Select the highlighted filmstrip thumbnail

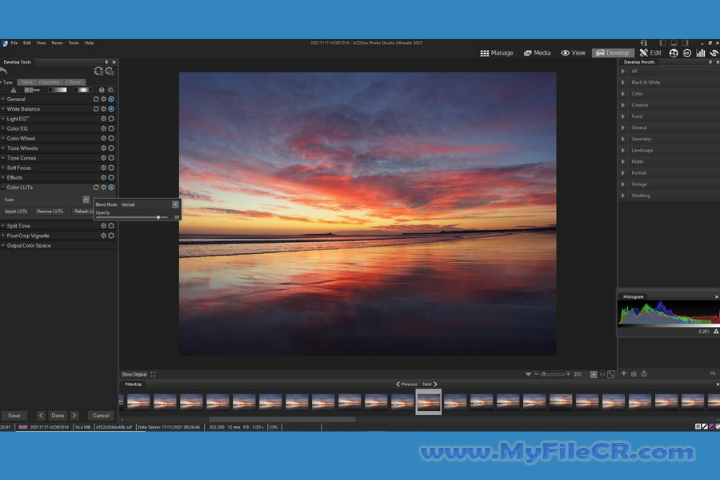[428, 402]
